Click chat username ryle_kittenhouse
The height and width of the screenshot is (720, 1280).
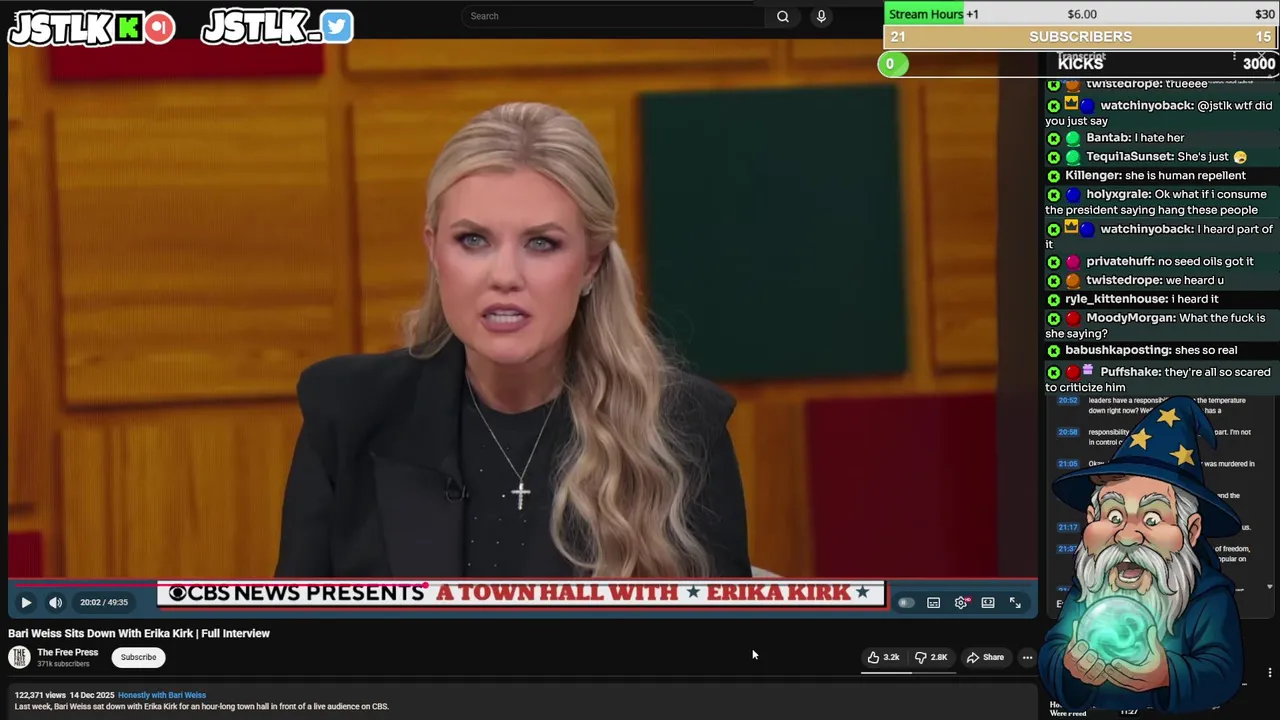click(x=1115, y=299)
